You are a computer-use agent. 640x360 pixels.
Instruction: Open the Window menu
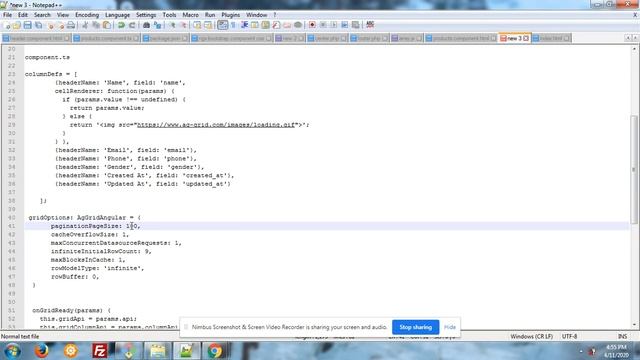tap(256, 15)
